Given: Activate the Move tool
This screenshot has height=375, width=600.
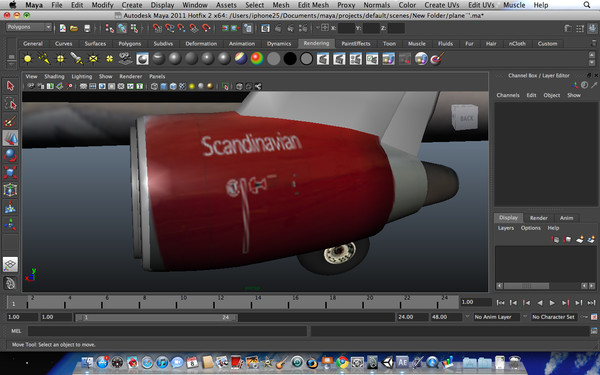Looking at the screenshot, I should pyautogui.click(x=10, y=138).
